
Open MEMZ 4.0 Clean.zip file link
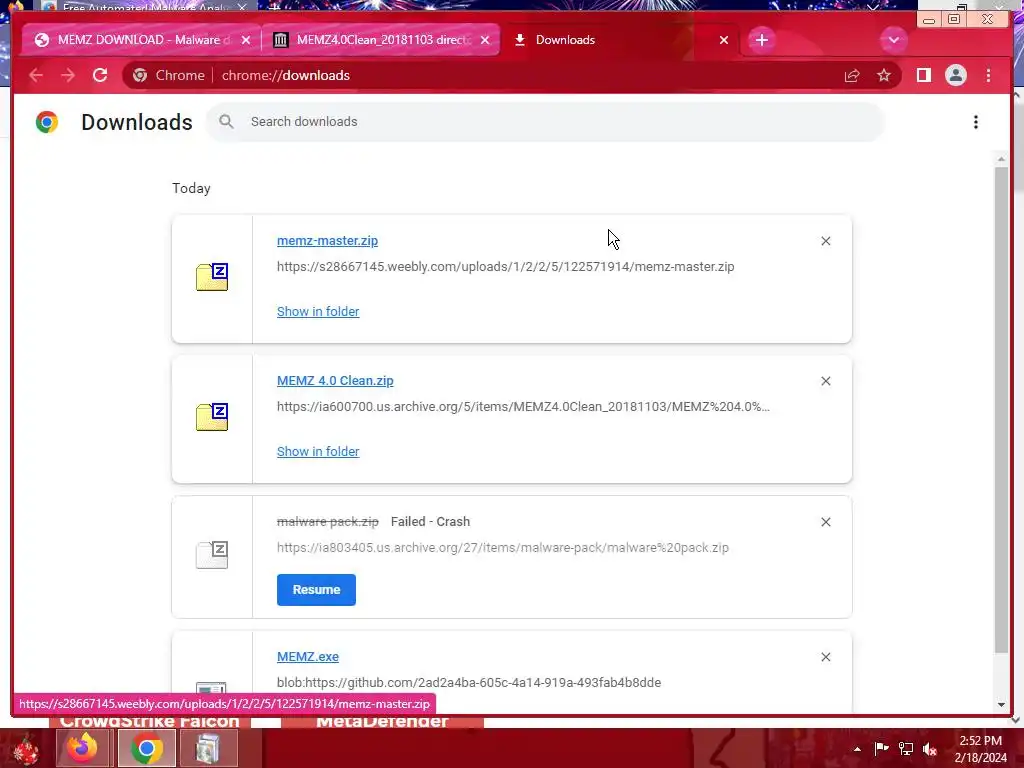pyautogui.click(x=335, y=381)
